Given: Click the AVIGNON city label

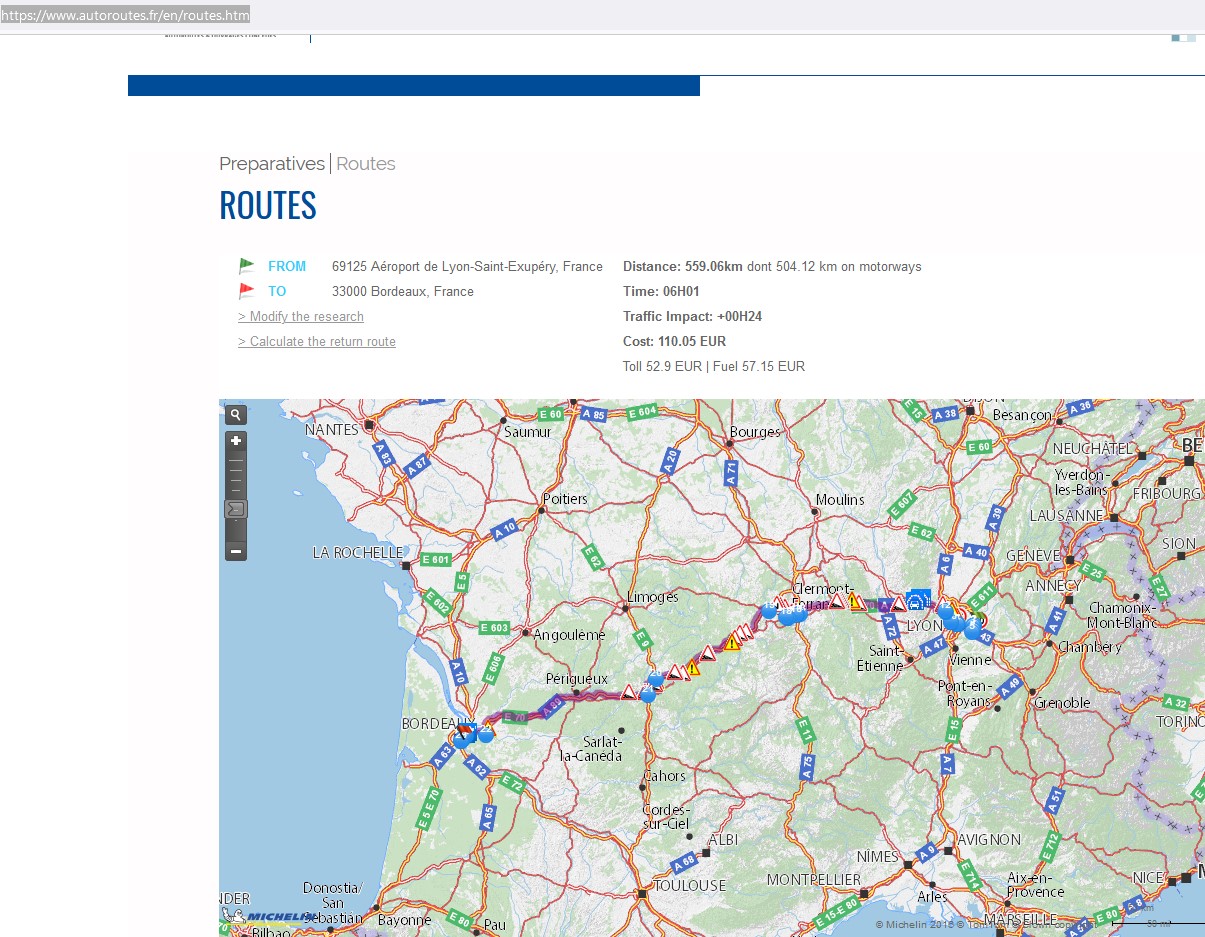Looking at the screenshot, I should click(989, 839).
